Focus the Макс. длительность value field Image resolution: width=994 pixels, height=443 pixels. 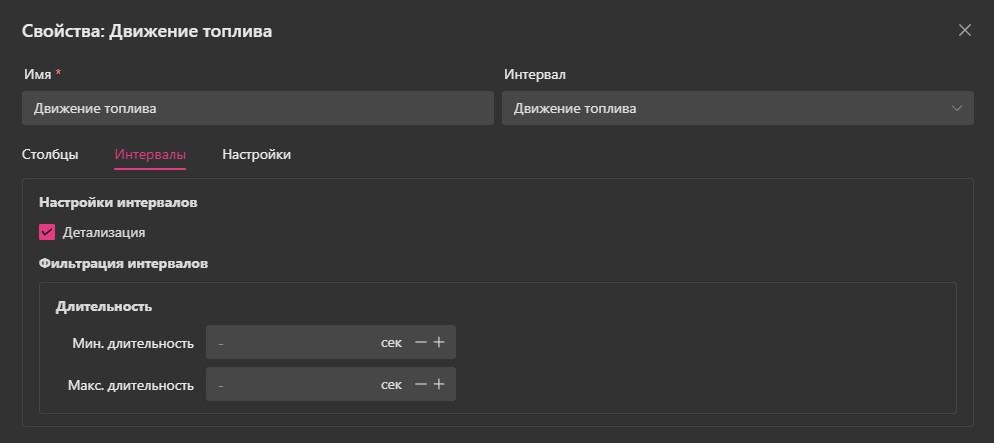(290, 384)
